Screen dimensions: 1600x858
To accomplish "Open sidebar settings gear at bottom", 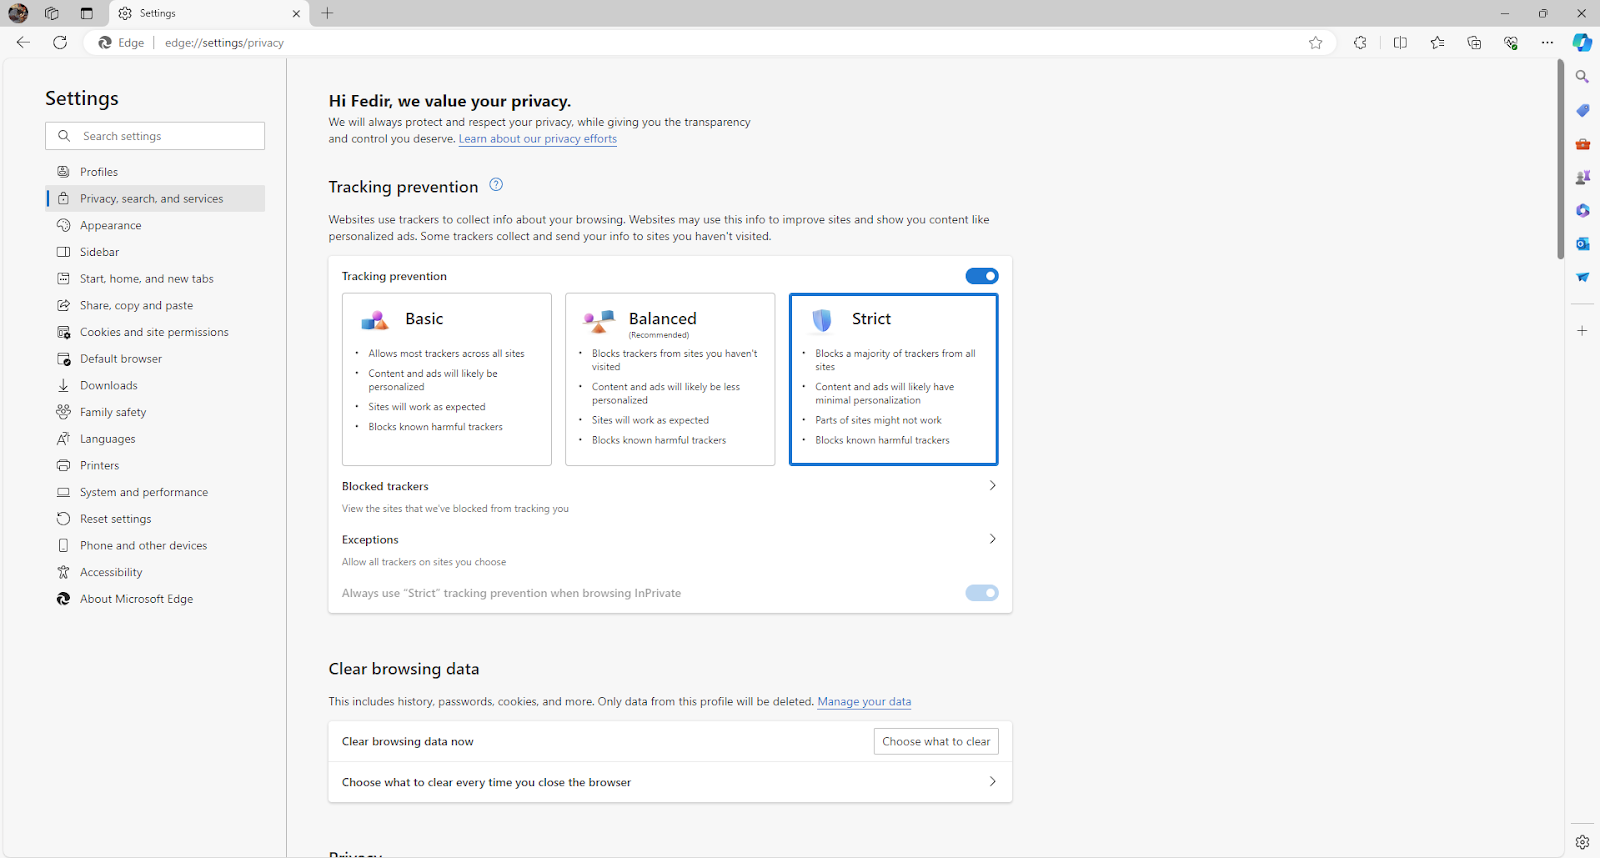I will tap(1582, 842).
